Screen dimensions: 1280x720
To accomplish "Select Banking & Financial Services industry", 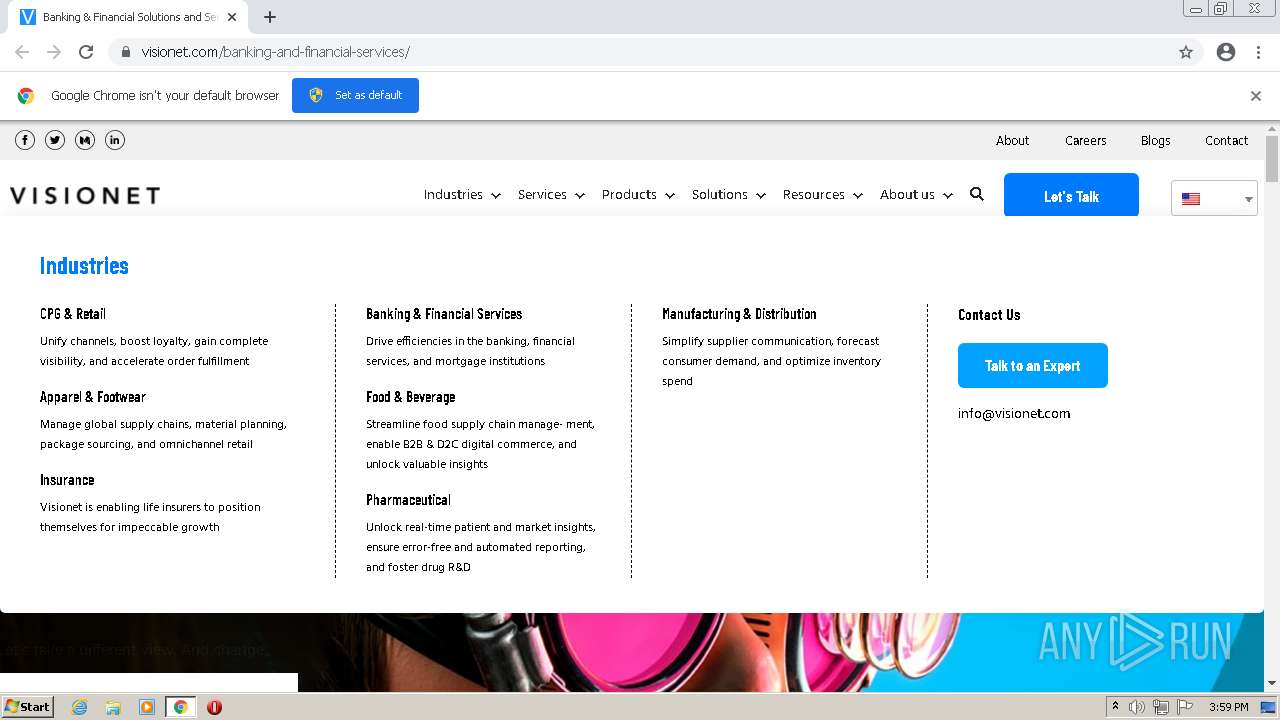I will pyautogui.click(x=444, y=314).
